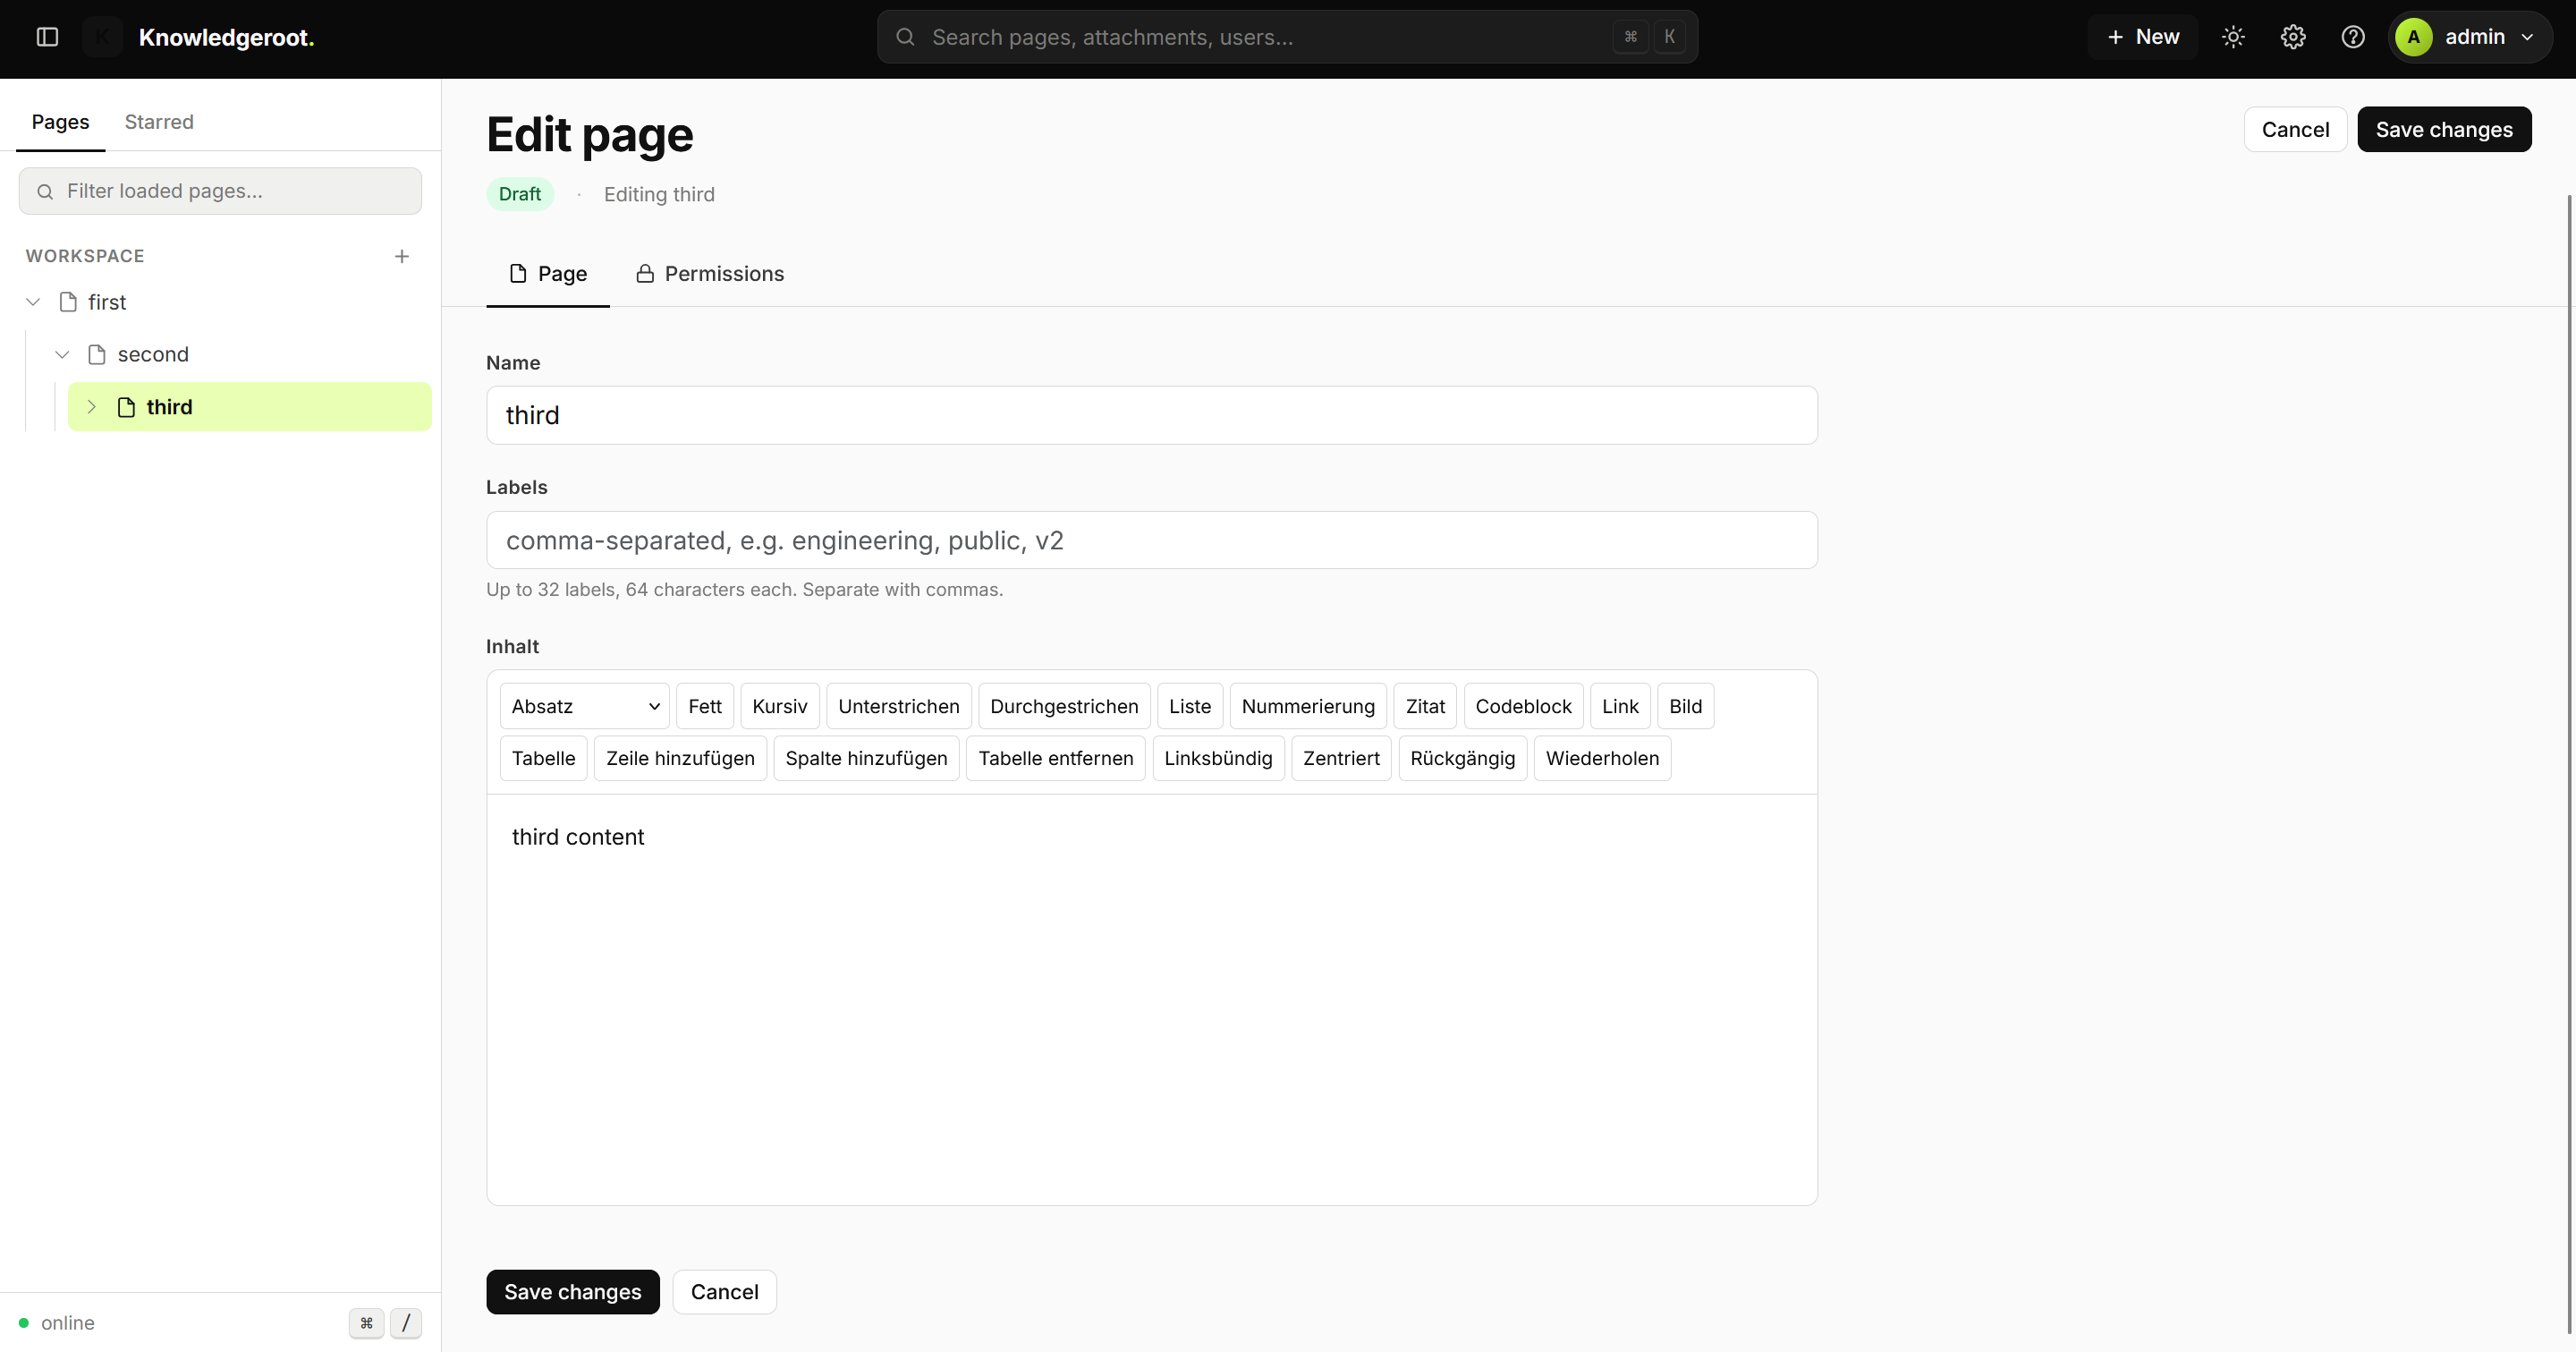This screenshot has height=1352, width=2576.
Task: Apply Fett bold formatting
Action: (x=705, y=706)
